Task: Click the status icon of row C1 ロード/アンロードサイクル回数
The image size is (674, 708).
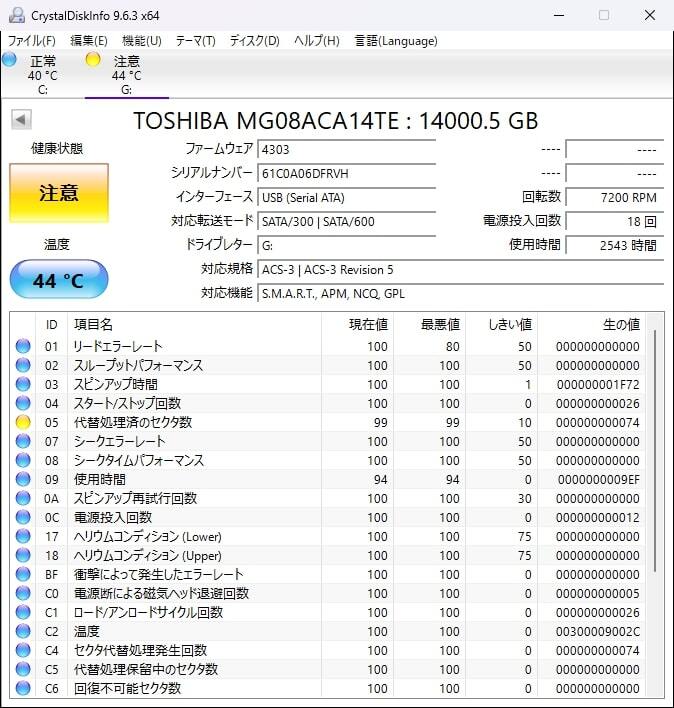Action: 23,612
